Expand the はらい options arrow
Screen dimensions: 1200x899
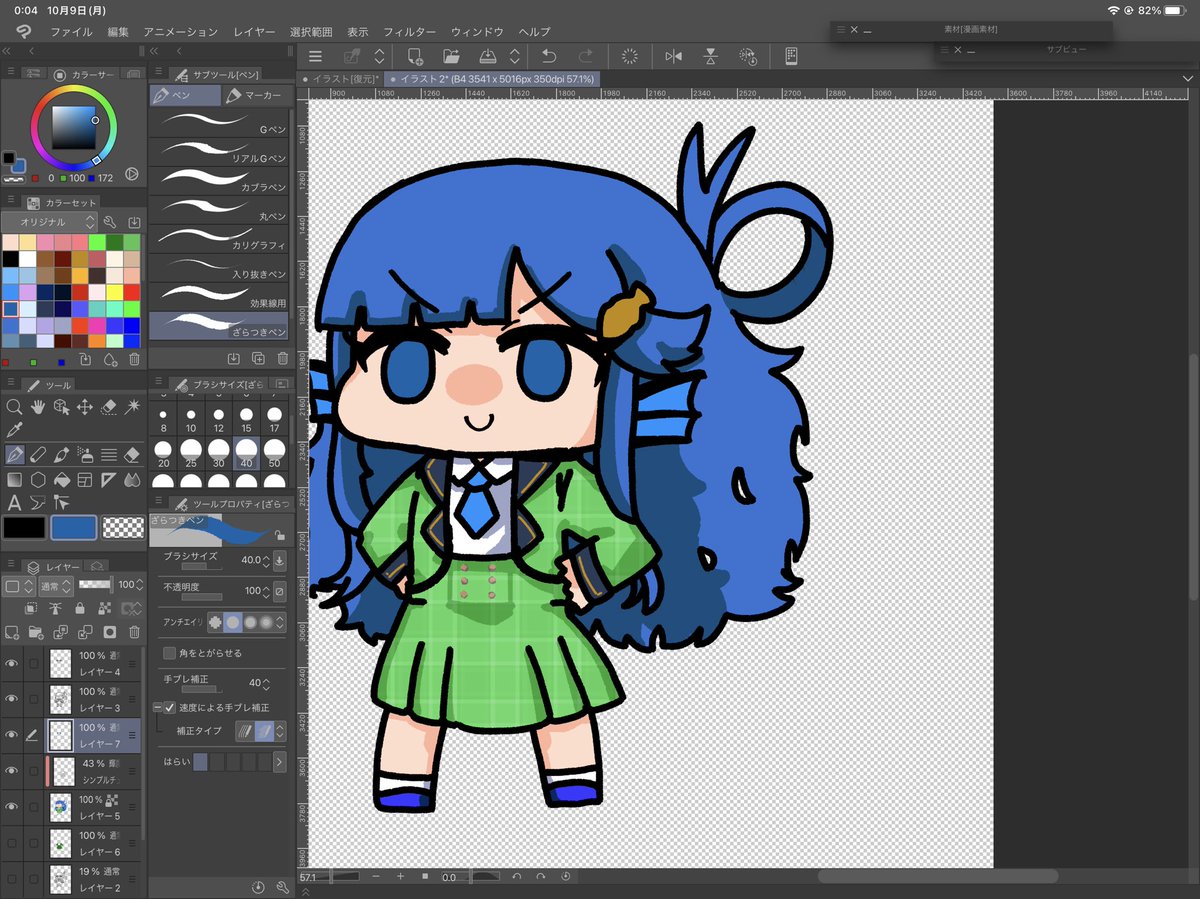click(279, 762)
